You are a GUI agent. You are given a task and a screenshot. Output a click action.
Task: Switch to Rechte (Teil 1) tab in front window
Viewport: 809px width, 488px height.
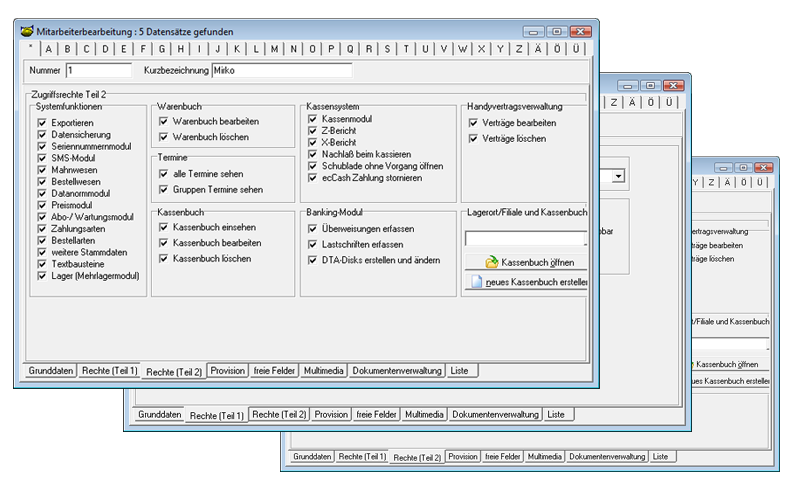pos(109,370)
